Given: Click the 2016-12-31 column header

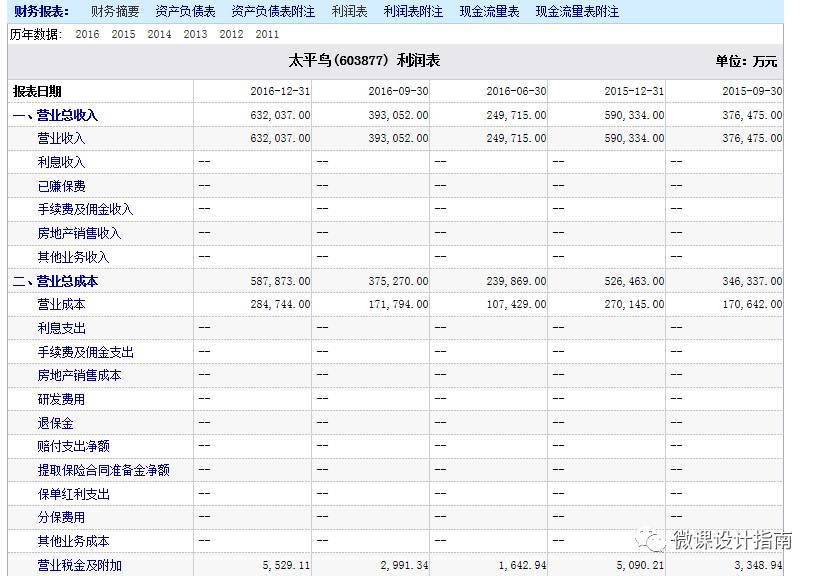Looking at the screenshot, I should tap(280, 91).
